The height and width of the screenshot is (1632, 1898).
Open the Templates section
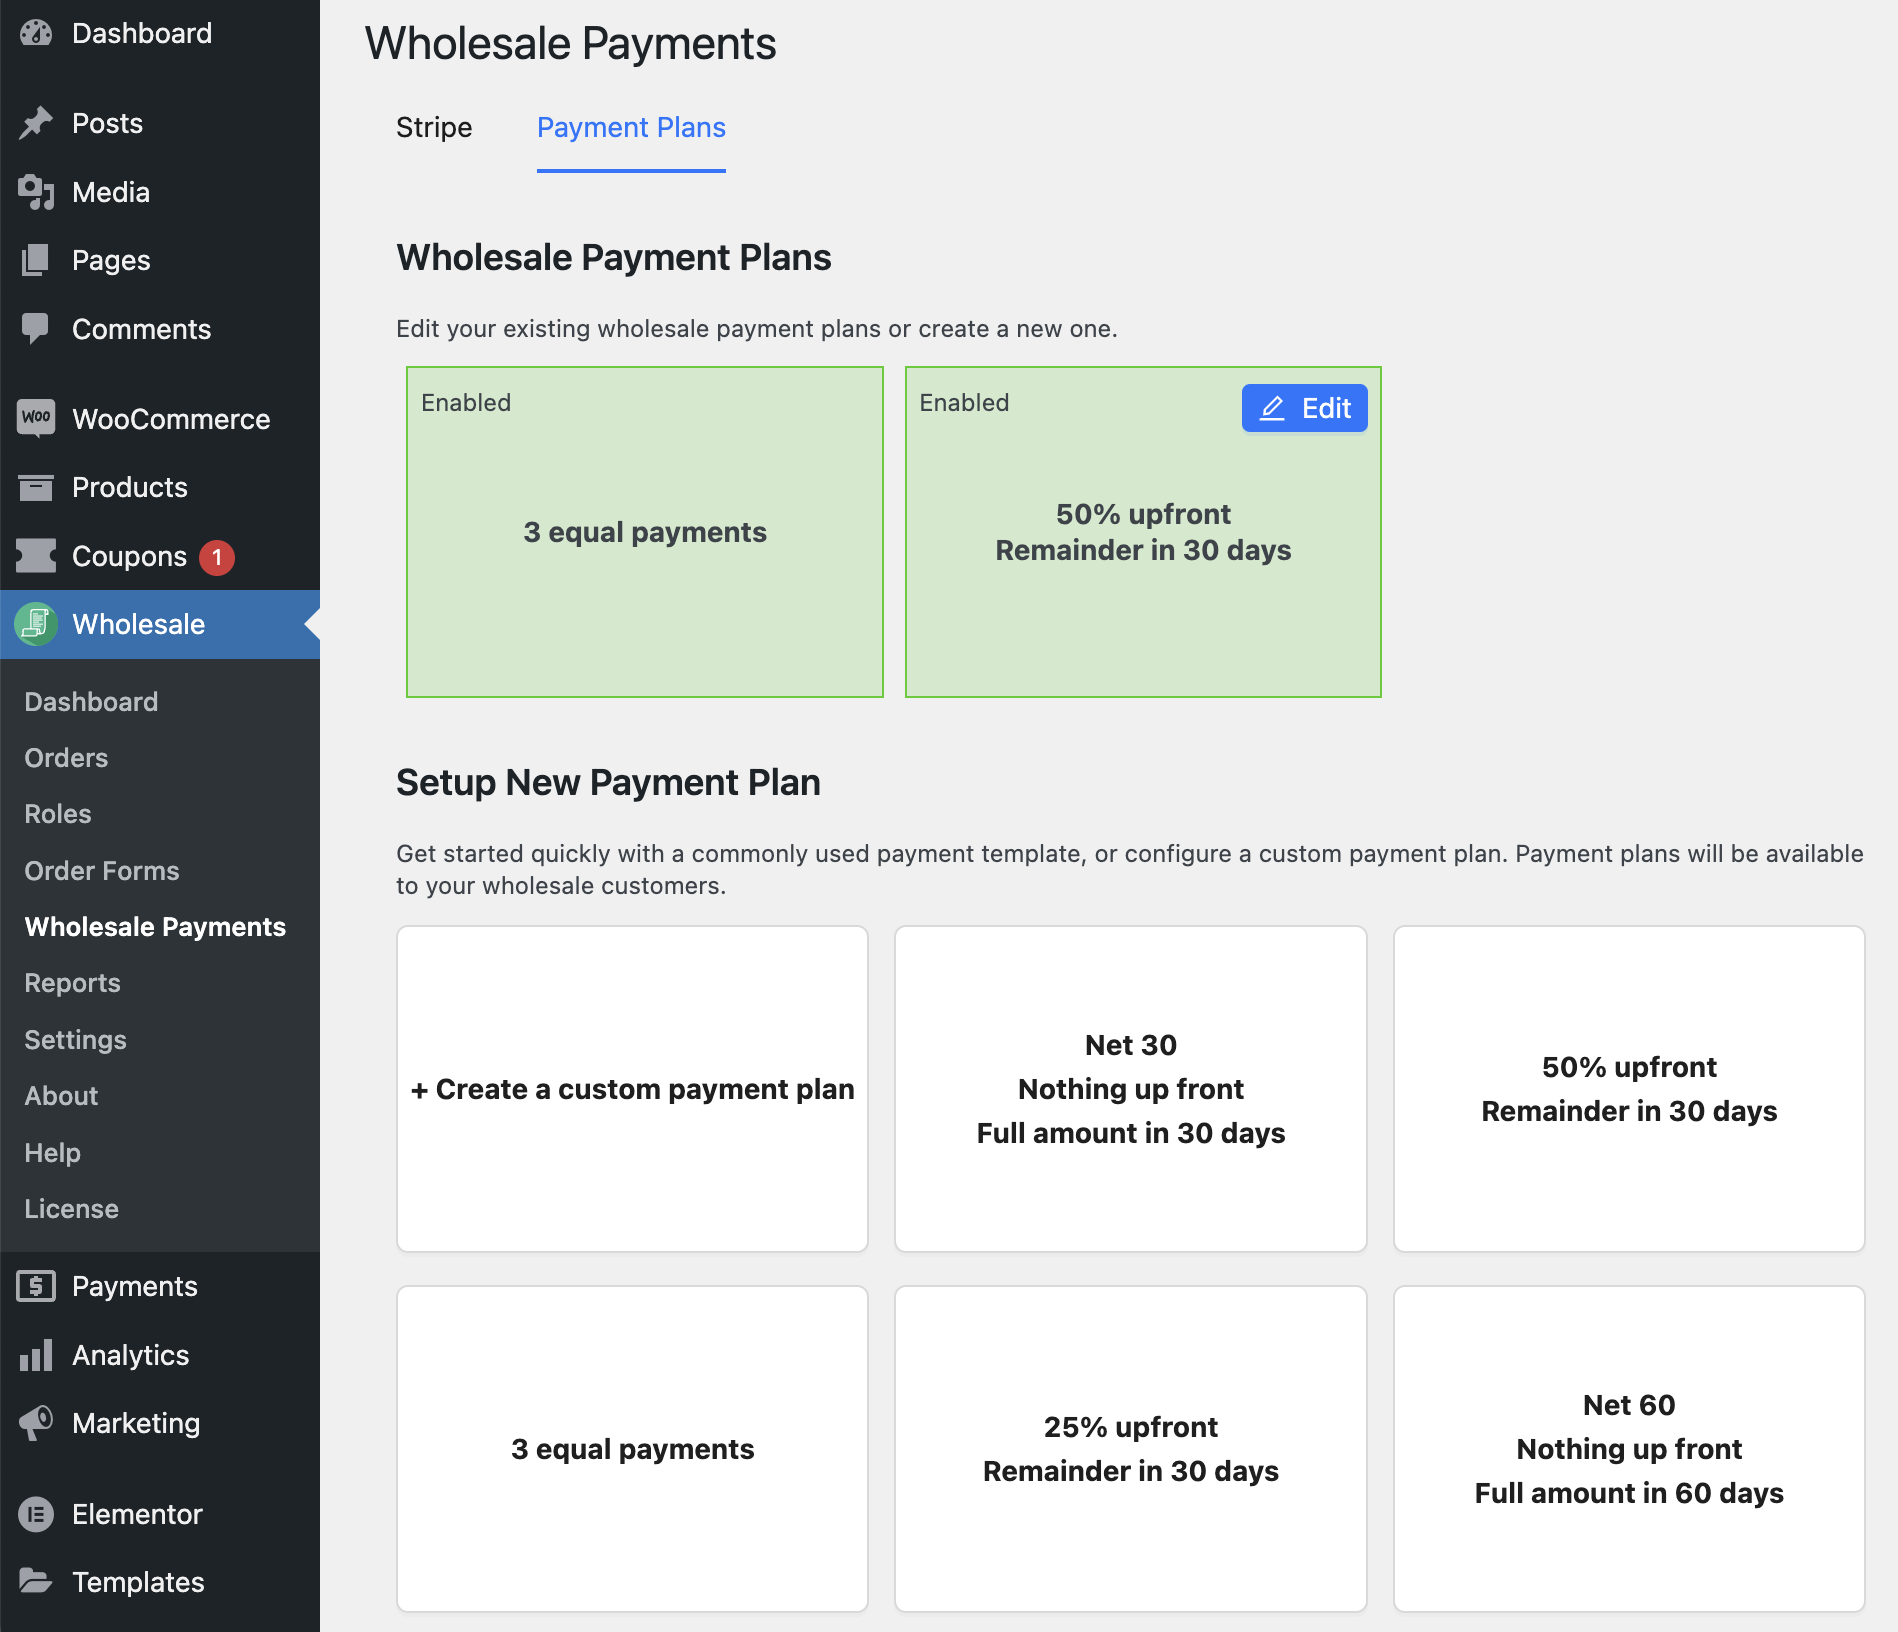coord(138,1582)
